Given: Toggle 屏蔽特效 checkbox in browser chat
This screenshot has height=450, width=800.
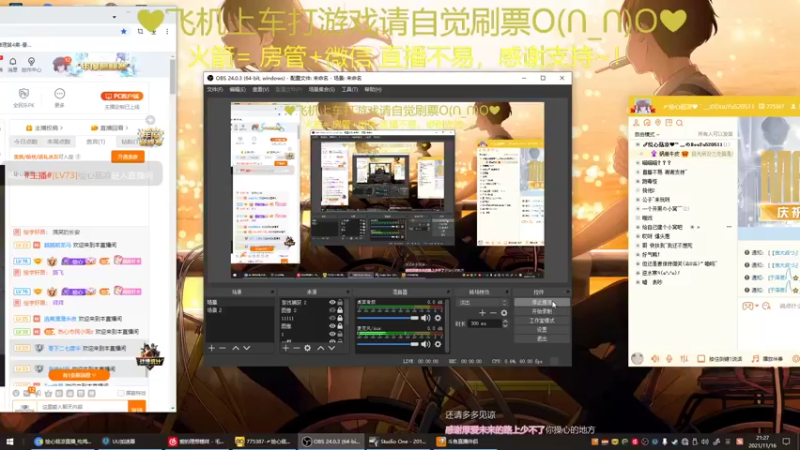Looking at the screenshot, I should point(121,393).
